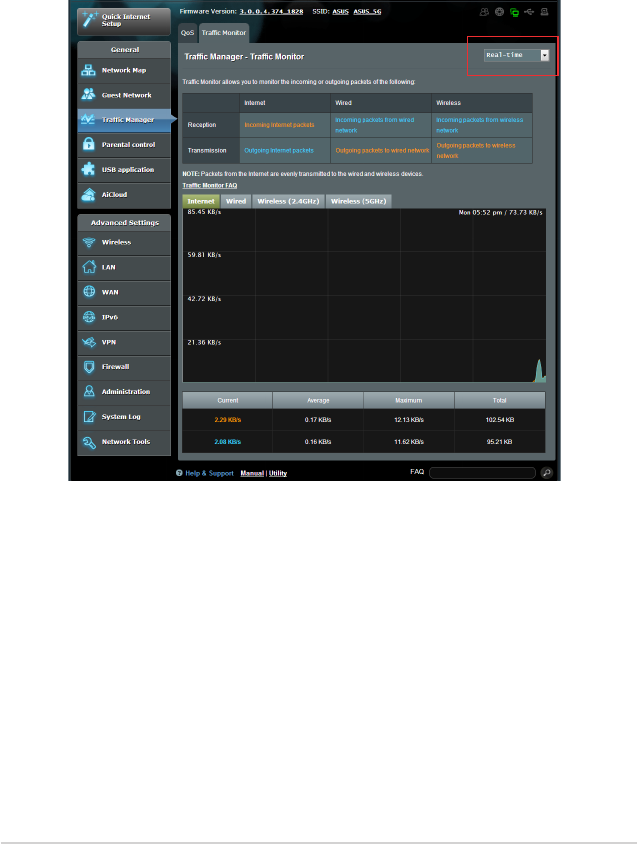Click the Quick Internet Setup wand icon
The image size is (637, 844).
89,19
